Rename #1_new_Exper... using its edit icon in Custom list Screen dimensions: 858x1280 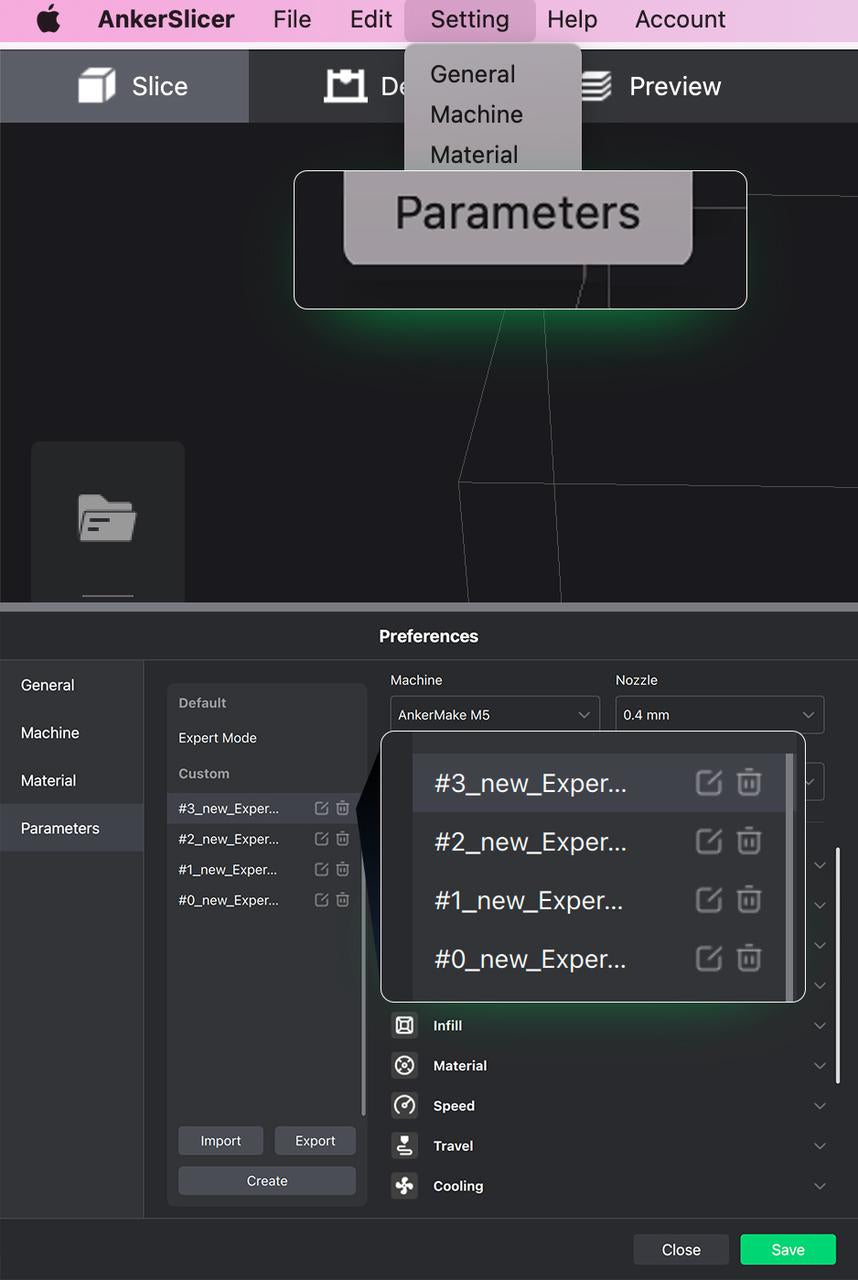click(321, 870)
